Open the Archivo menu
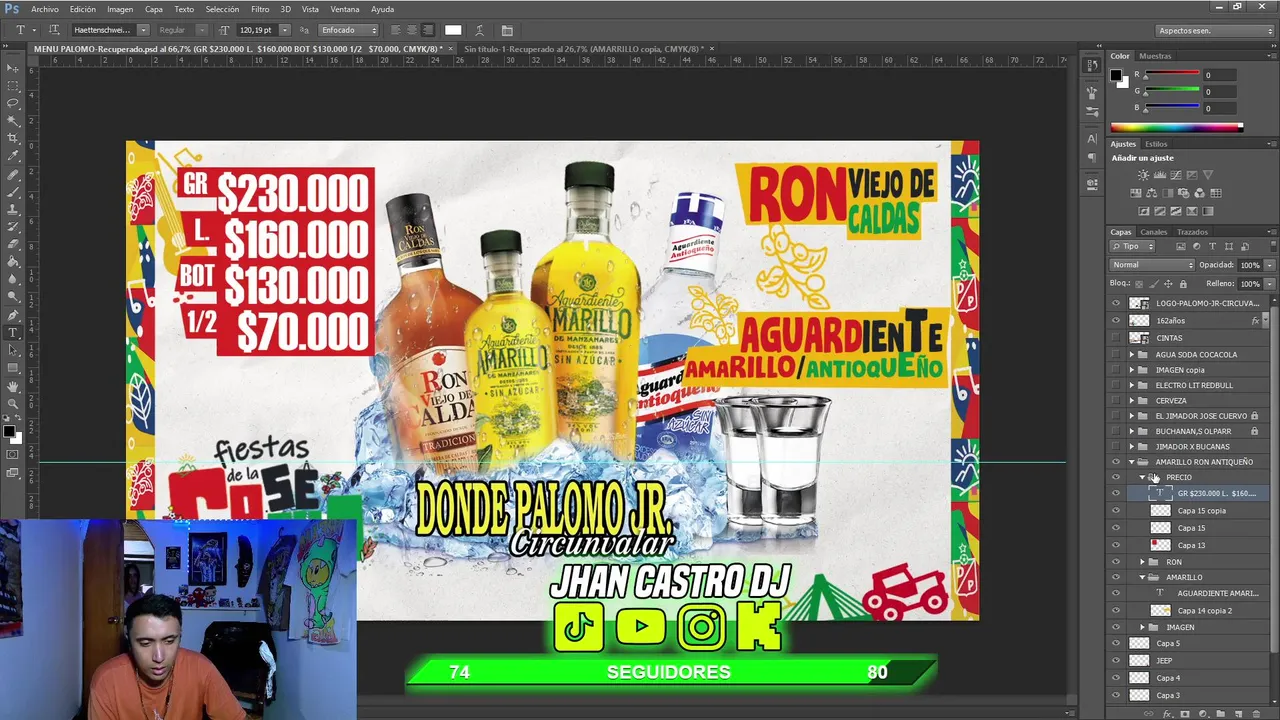This screenshot has height=720, width=1280. (x=45, y=9)
